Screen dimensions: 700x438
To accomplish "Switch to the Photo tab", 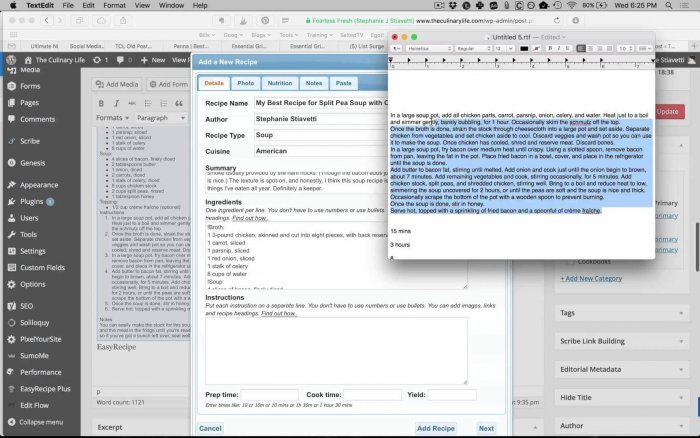I will (x=246, y=83).
